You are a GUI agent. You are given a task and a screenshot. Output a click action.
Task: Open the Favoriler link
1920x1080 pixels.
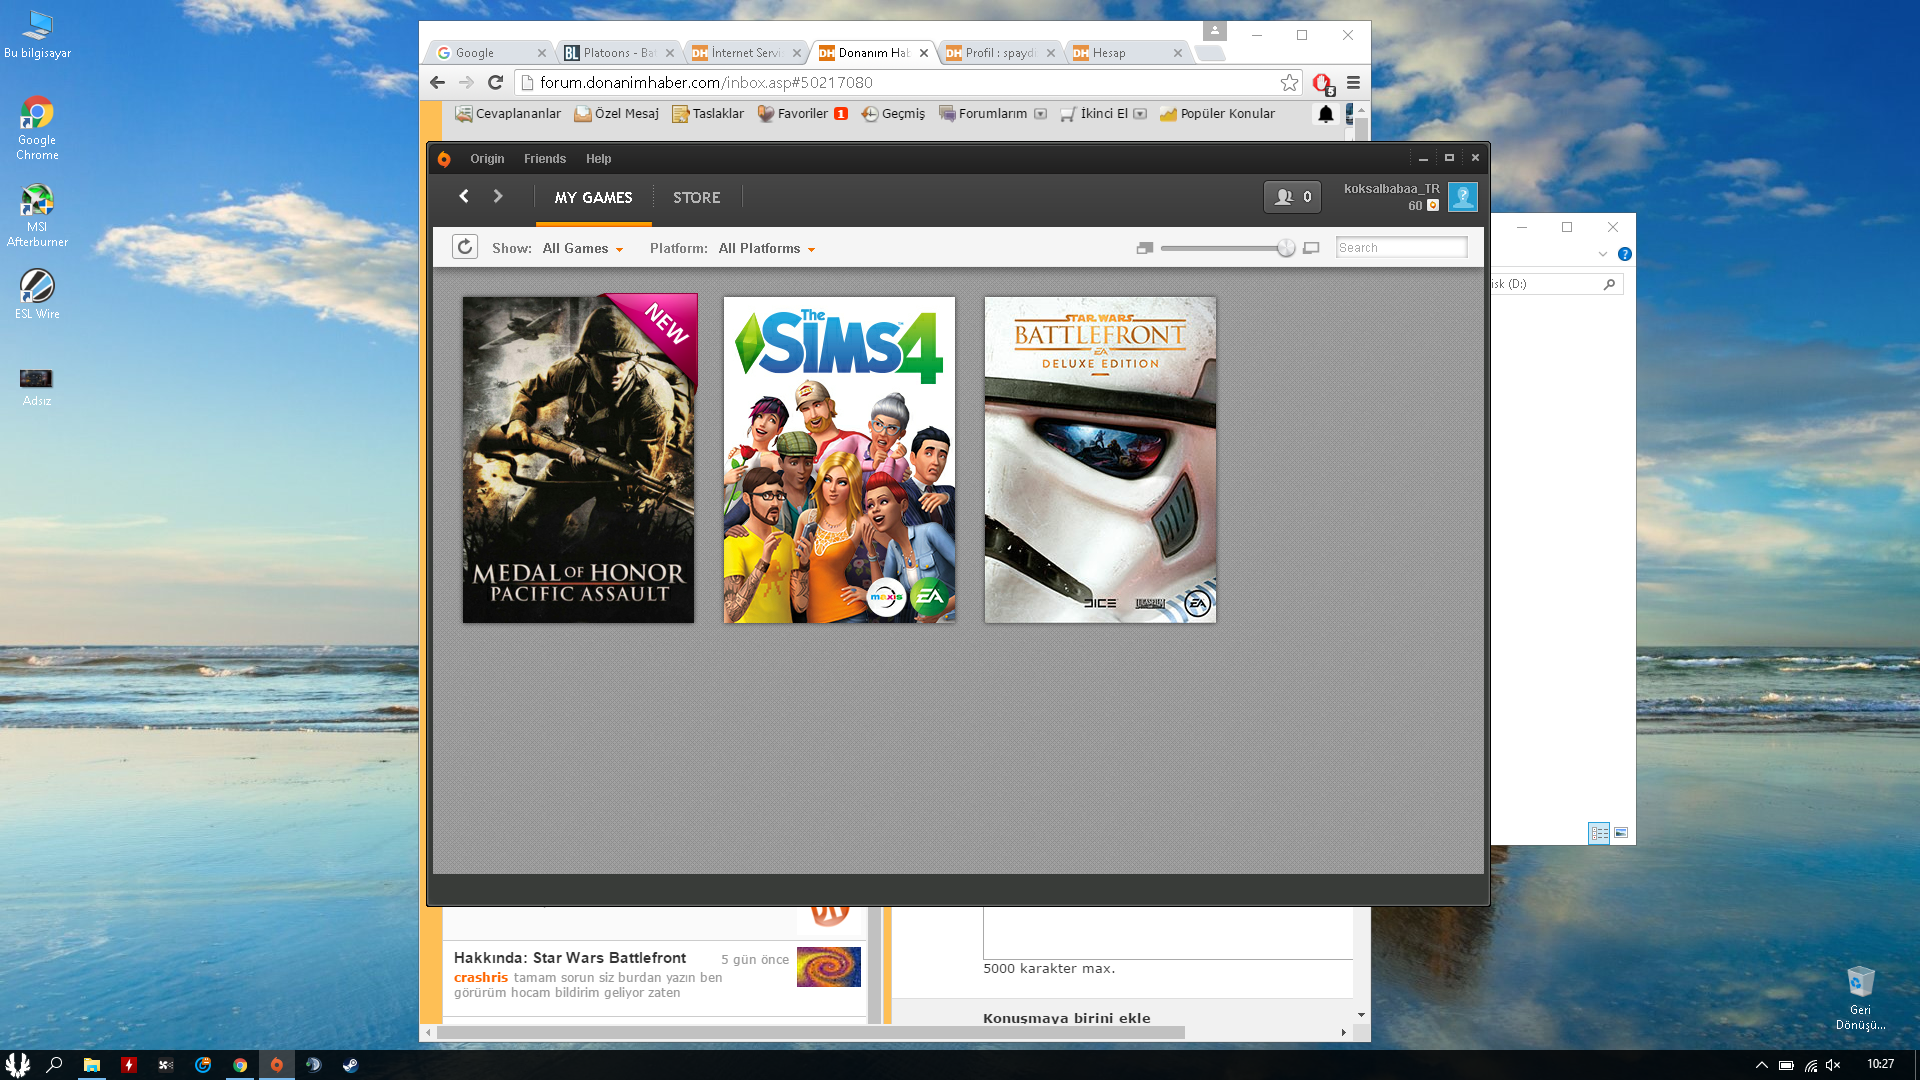[x=794, y=114]
